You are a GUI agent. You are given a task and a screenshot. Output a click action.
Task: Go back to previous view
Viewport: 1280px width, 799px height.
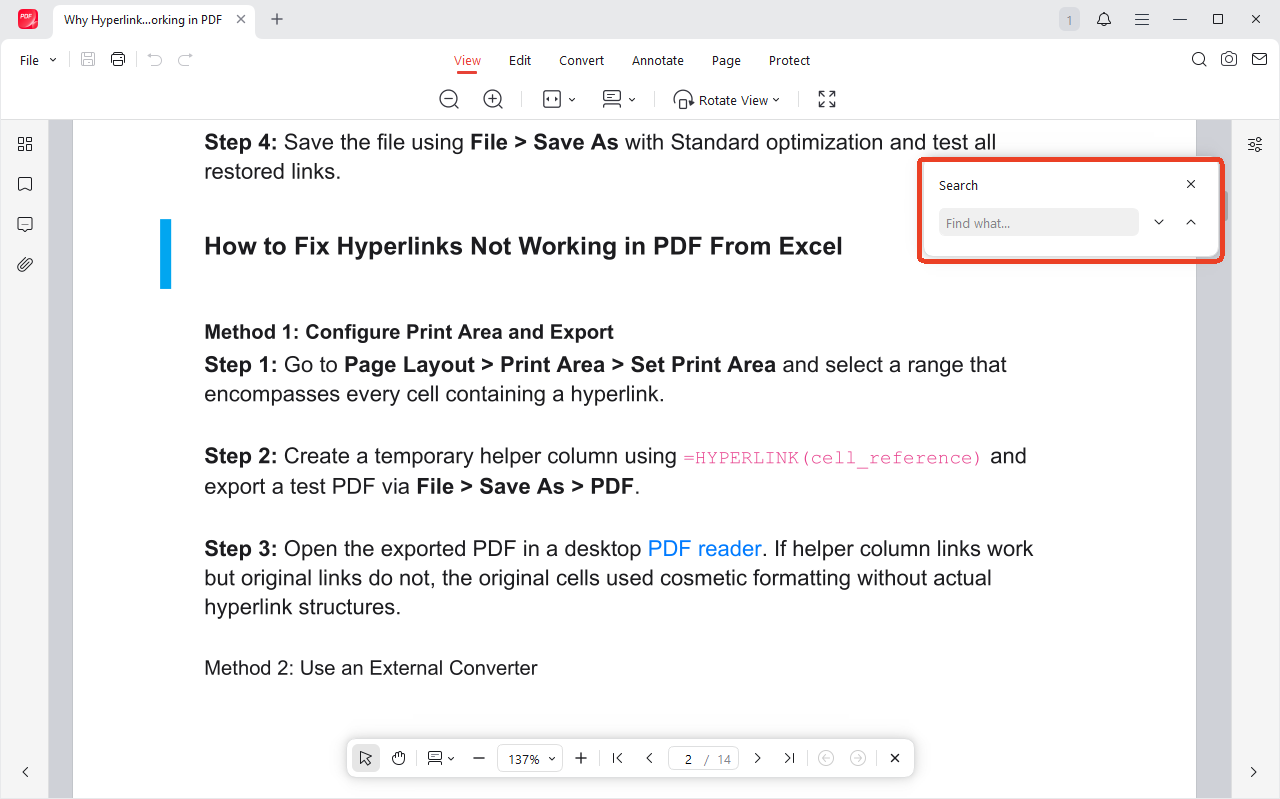coord(826,758)
